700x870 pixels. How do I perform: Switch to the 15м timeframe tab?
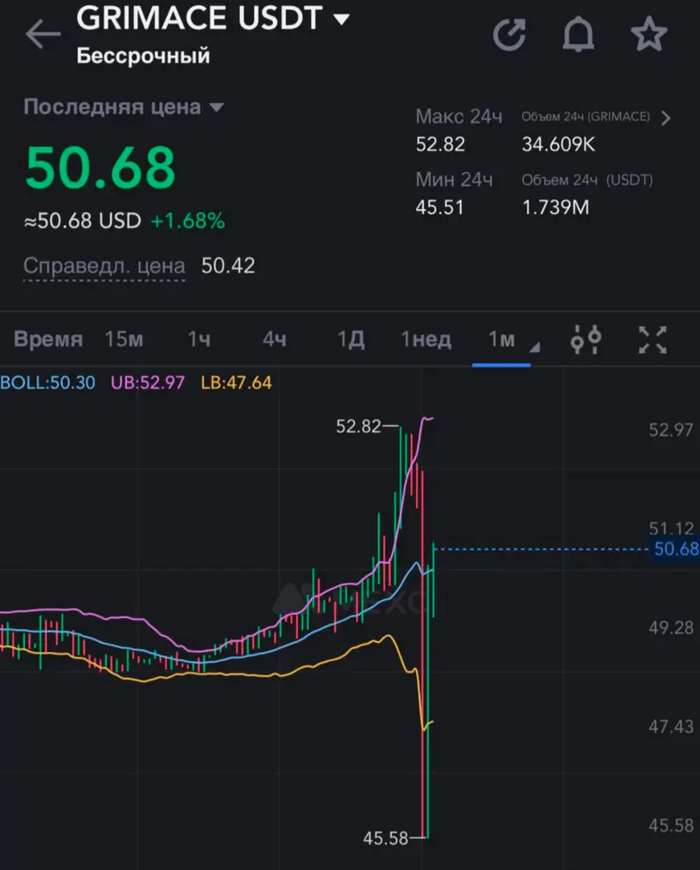pyautogui.click(x=124, y=340)
